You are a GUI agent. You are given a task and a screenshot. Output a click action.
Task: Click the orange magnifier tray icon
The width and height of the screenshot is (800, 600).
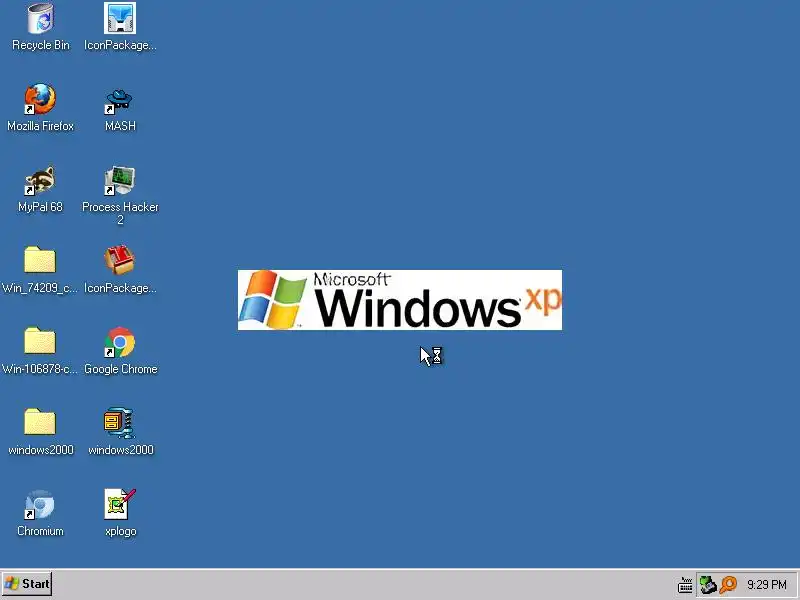point(729,585)
